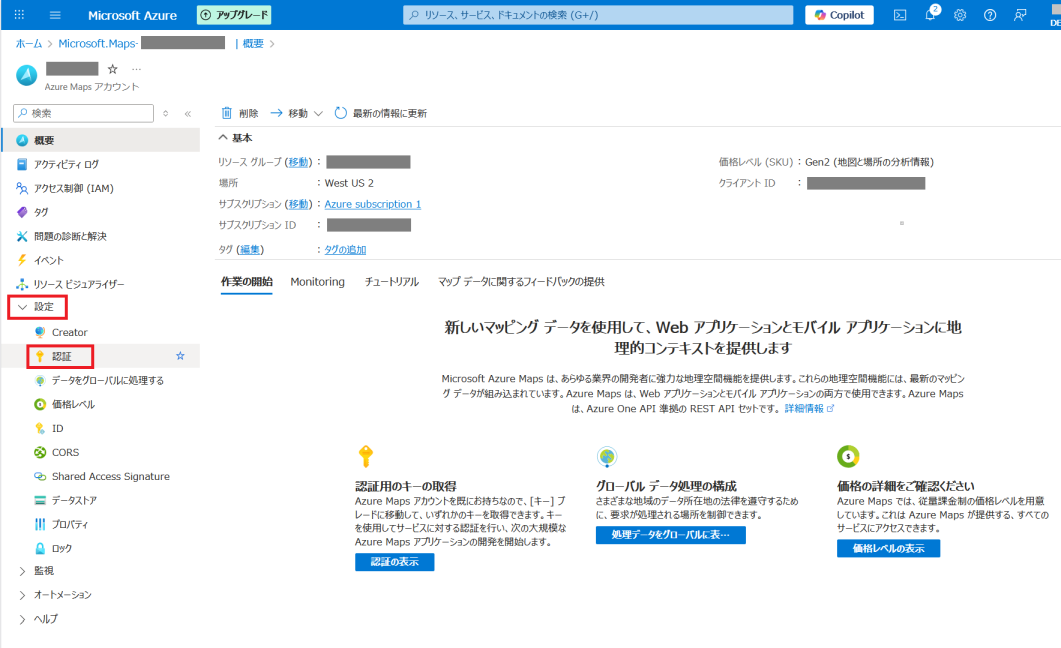Favorite this resource with the star next to its name
This screenshot has width=1061, height=648.
(x=113, y=69)
